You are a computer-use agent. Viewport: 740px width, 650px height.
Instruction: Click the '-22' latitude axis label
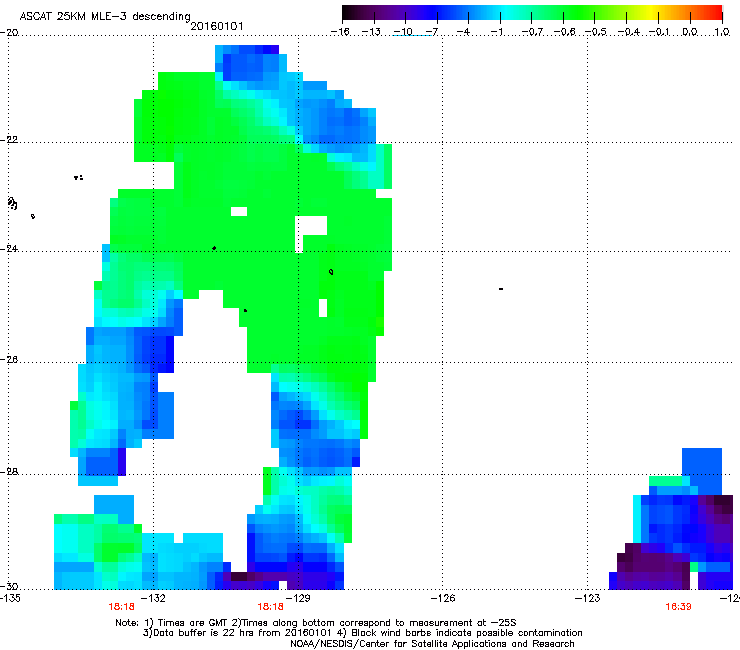[9, 140]
